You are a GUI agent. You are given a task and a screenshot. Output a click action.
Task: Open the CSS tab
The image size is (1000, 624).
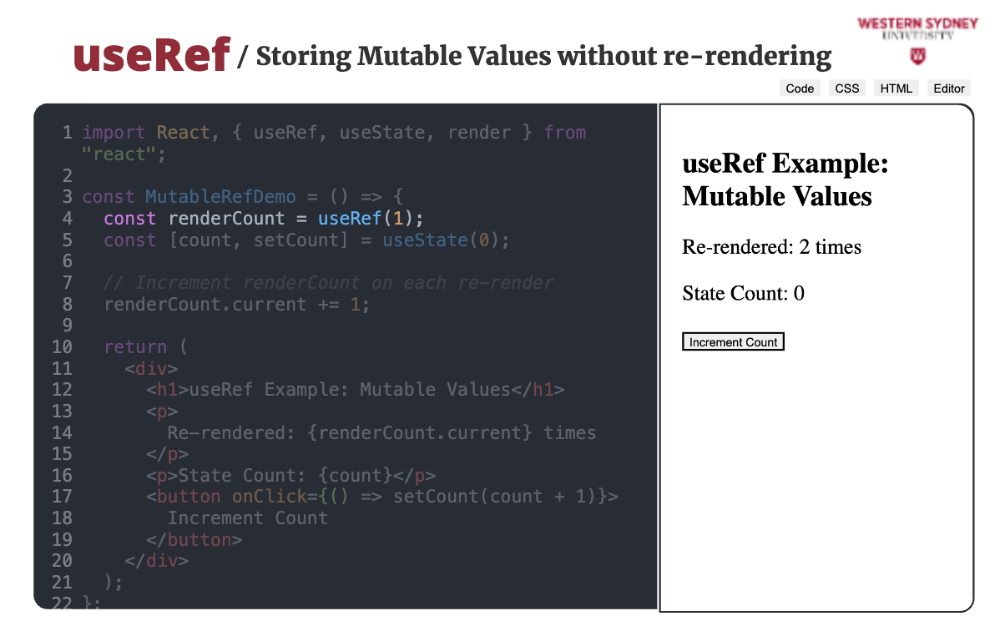click(847, 88)
